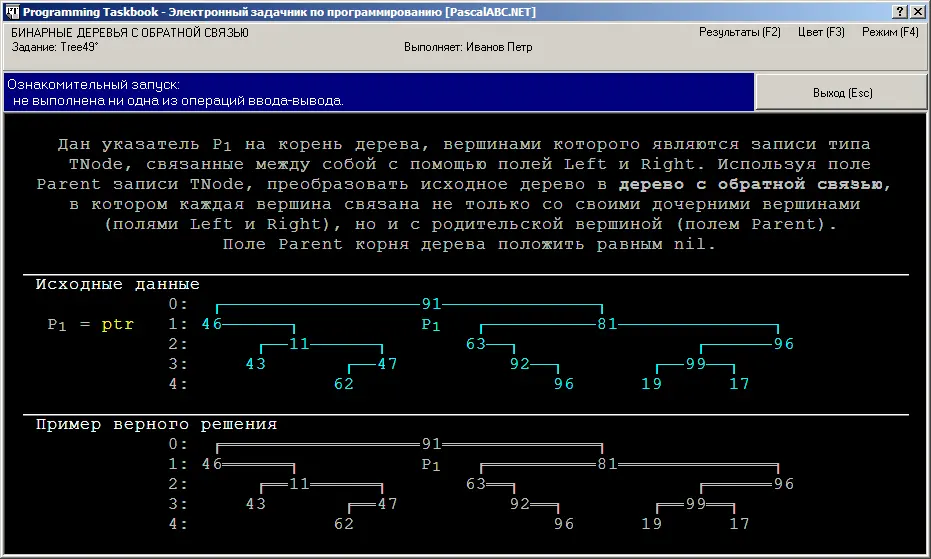Pick node 62 in the Исходные данные tree

coord(344,384)
